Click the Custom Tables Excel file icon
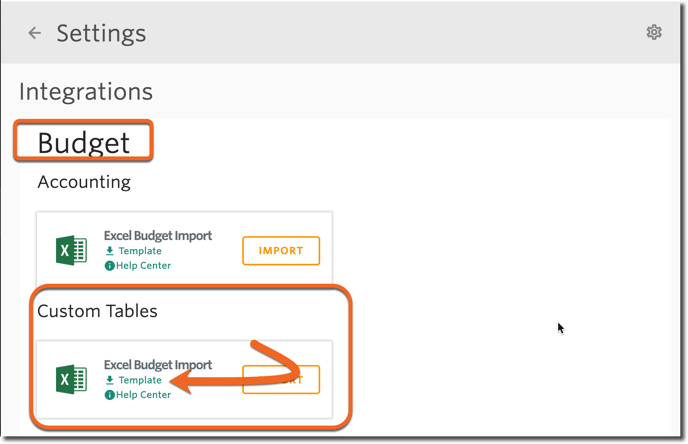 coord(72,380)
